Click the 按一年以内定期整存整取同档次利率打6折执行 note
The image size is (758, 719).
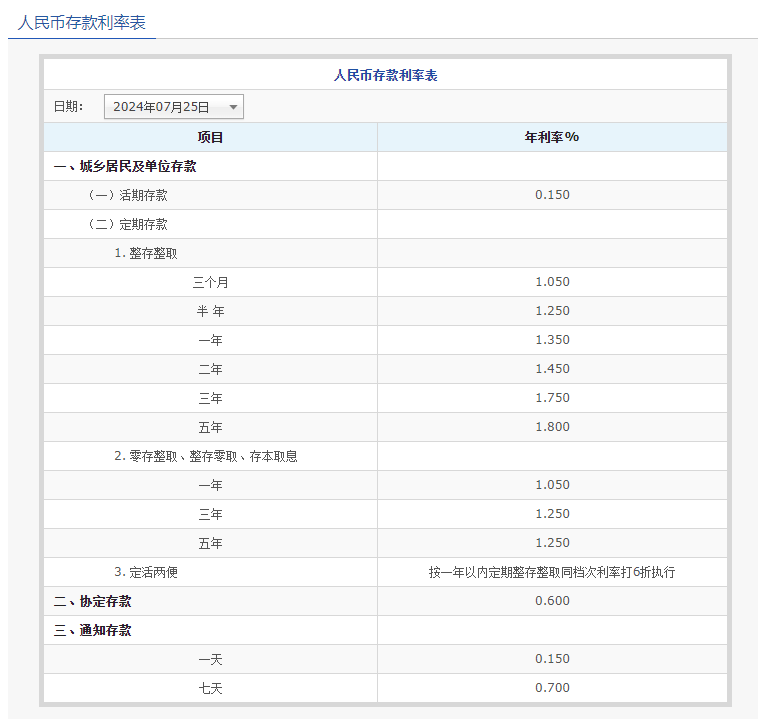(x=552, y=572)
